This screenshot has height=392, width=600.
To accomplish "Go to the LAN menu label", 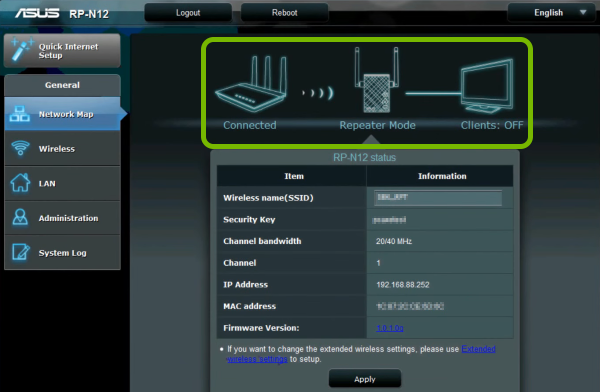I will tap(47, 184).
